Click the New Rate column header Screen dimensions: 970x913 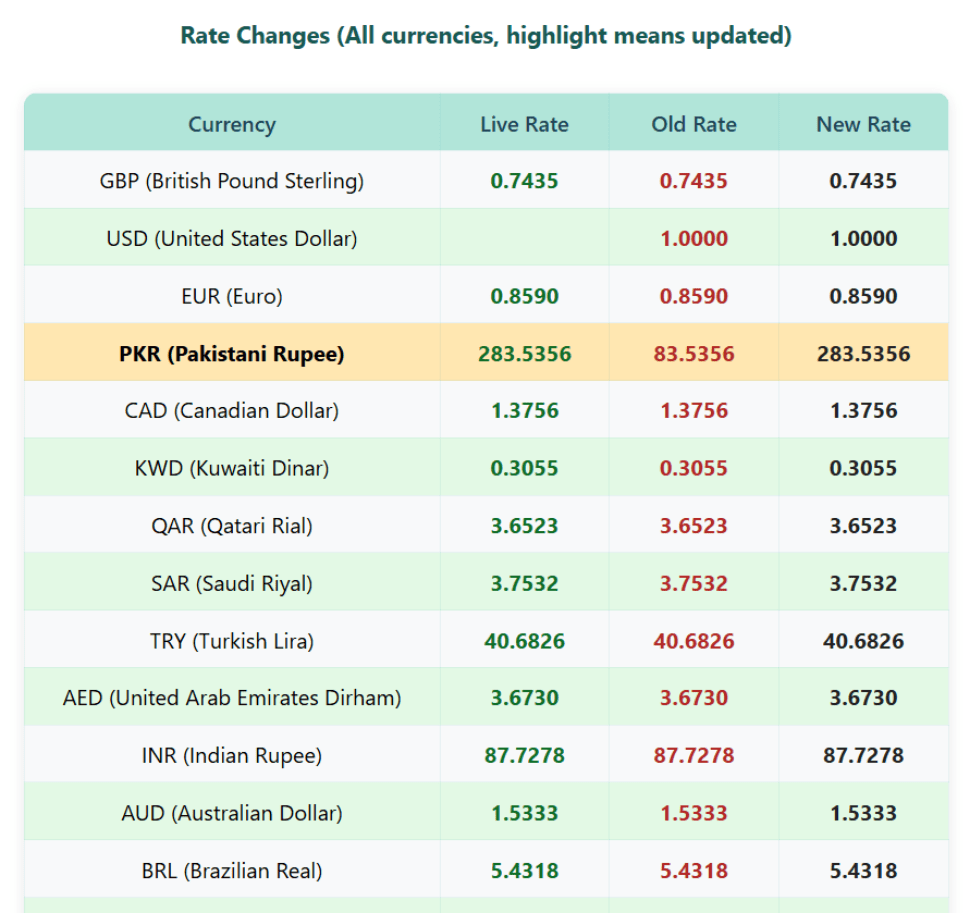tap(863, 124)
